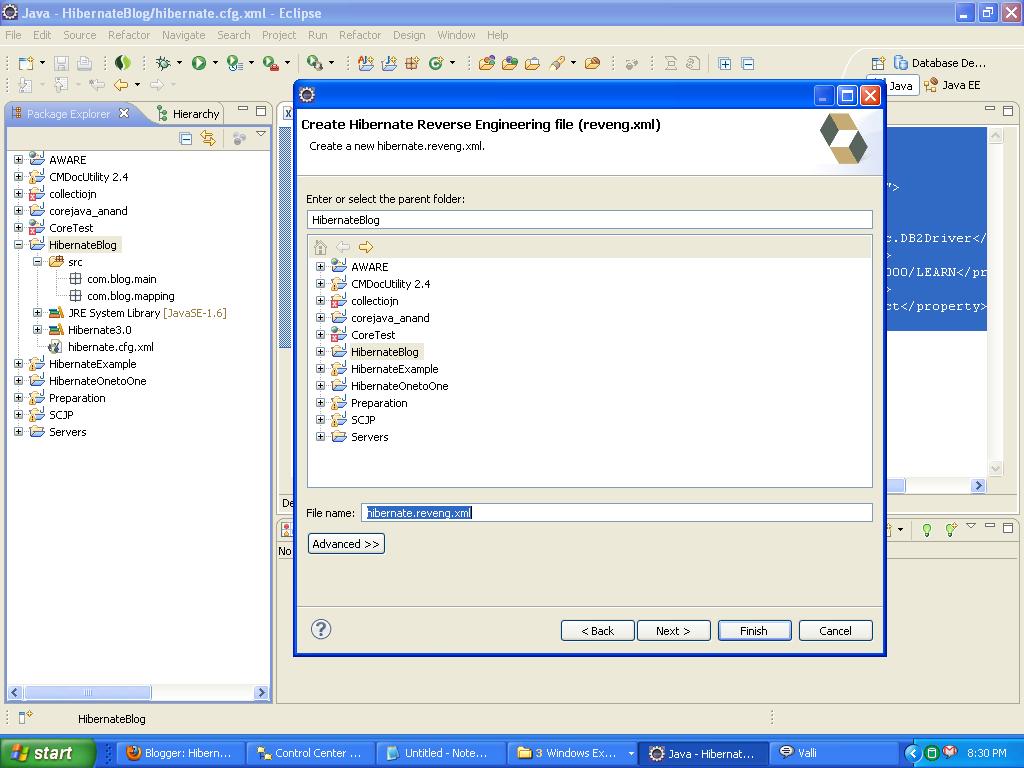This screenshot has width=1024, height=768.
Task: Click the dialog help question mark icon
Action: pyautogui.click(x=321, y=629)
